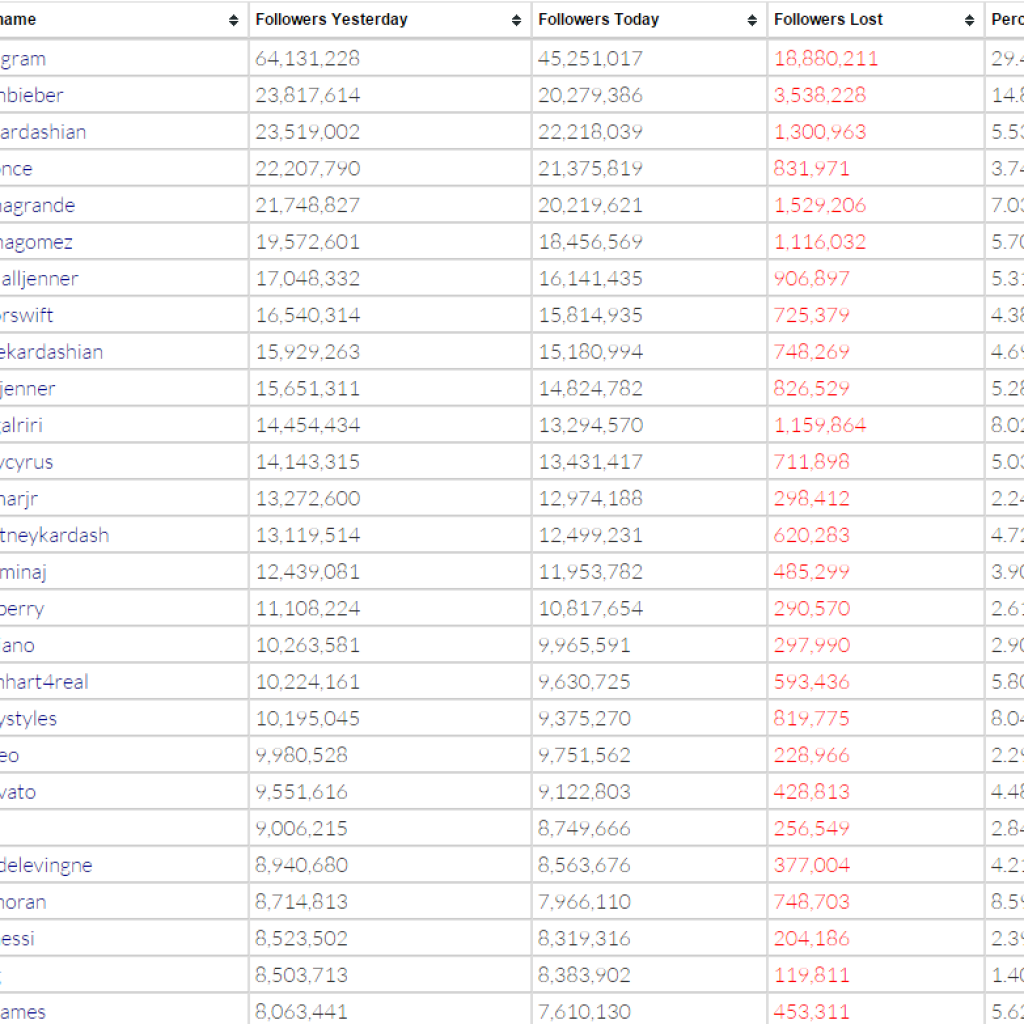
Task: Click the red 18,880,211 followers lost value
Action: (825, 59)
